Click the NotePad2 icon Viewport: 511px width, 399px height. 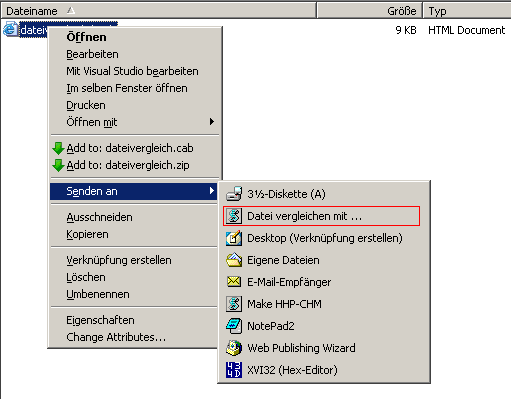click(x=234, y=326)
